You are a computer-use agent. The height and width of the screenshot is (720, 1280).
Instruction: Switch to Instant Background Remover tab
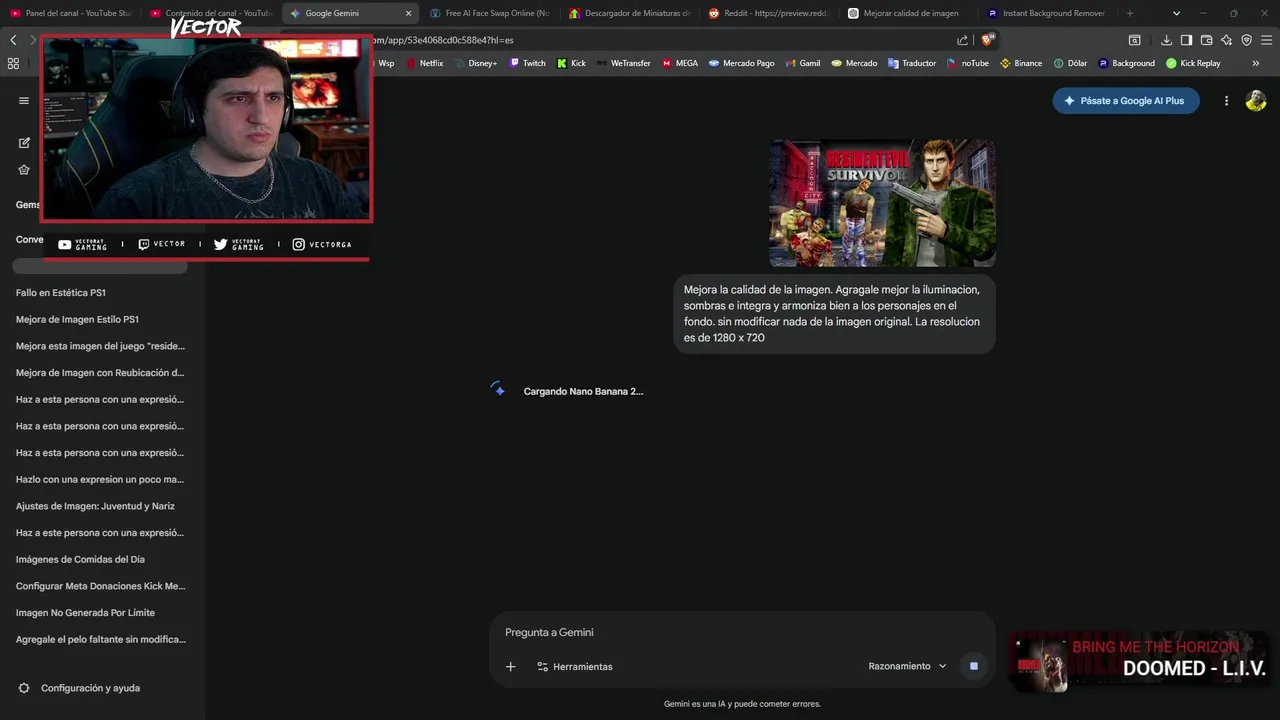1048,13
